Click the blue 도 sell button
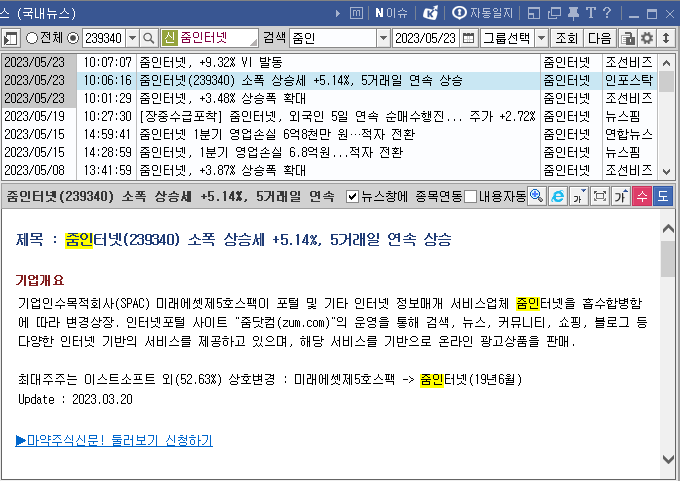Viewport: 680px width, 481px height. tap(663, 196)
